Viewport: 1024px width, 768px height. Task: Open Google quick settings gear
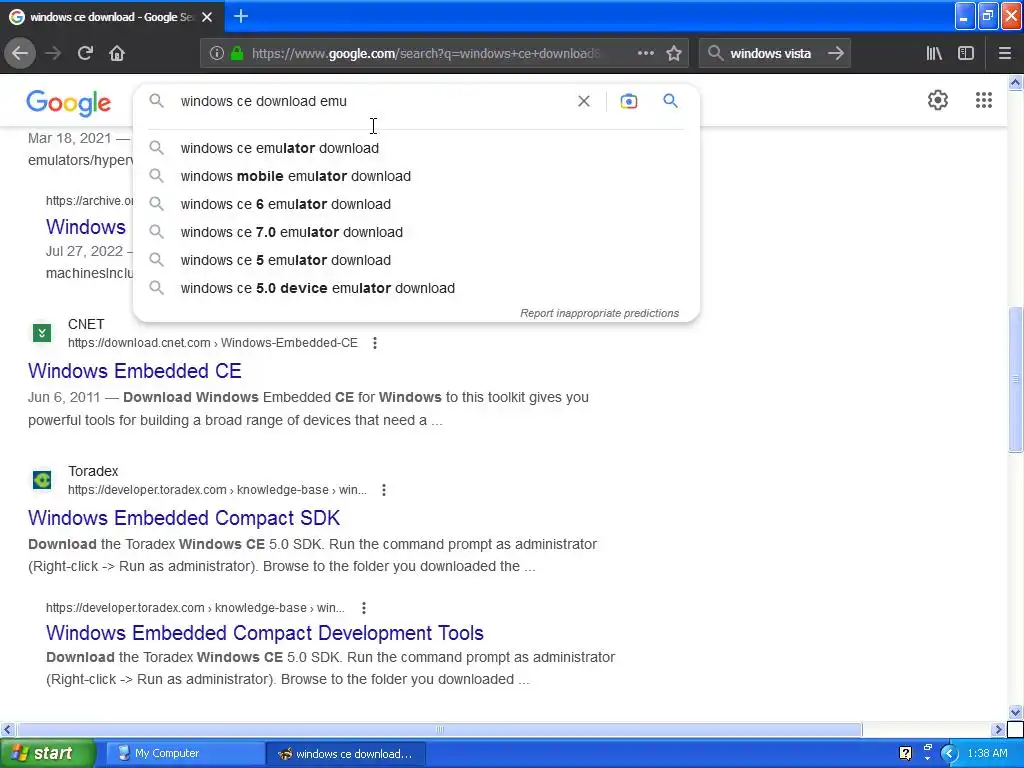point(938,100)
